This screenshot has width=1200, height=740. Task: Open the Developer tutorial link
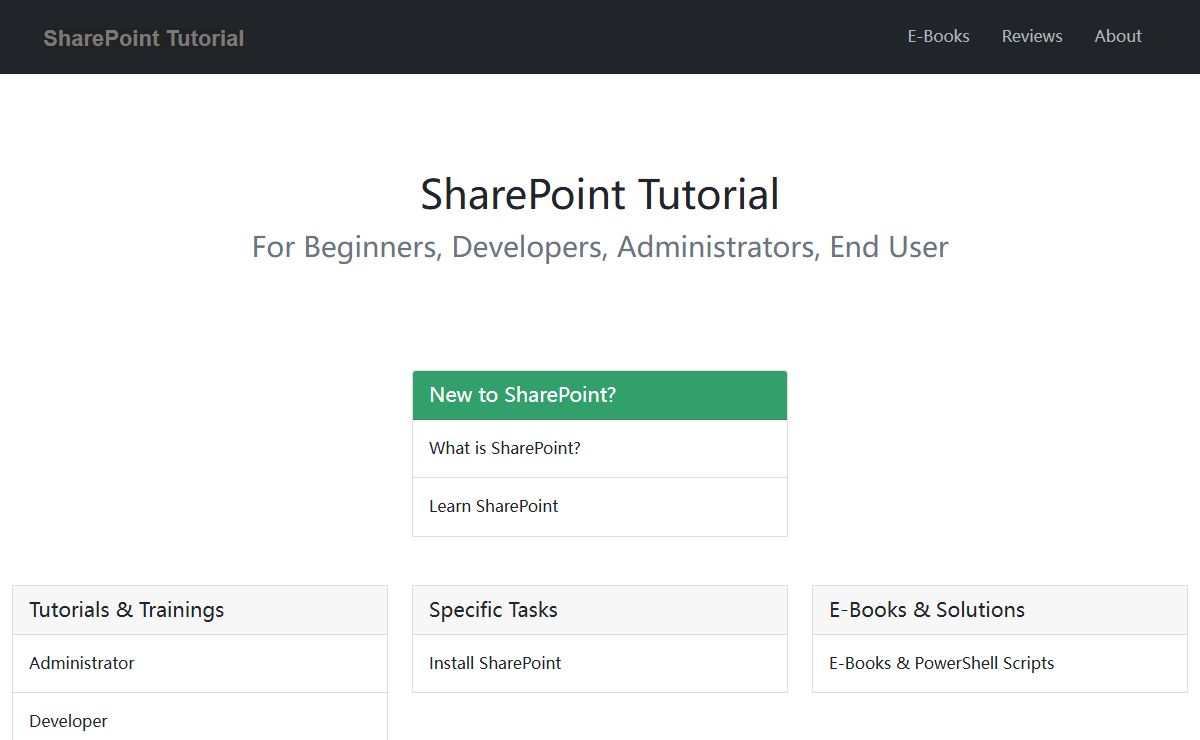tap(200, 717)
